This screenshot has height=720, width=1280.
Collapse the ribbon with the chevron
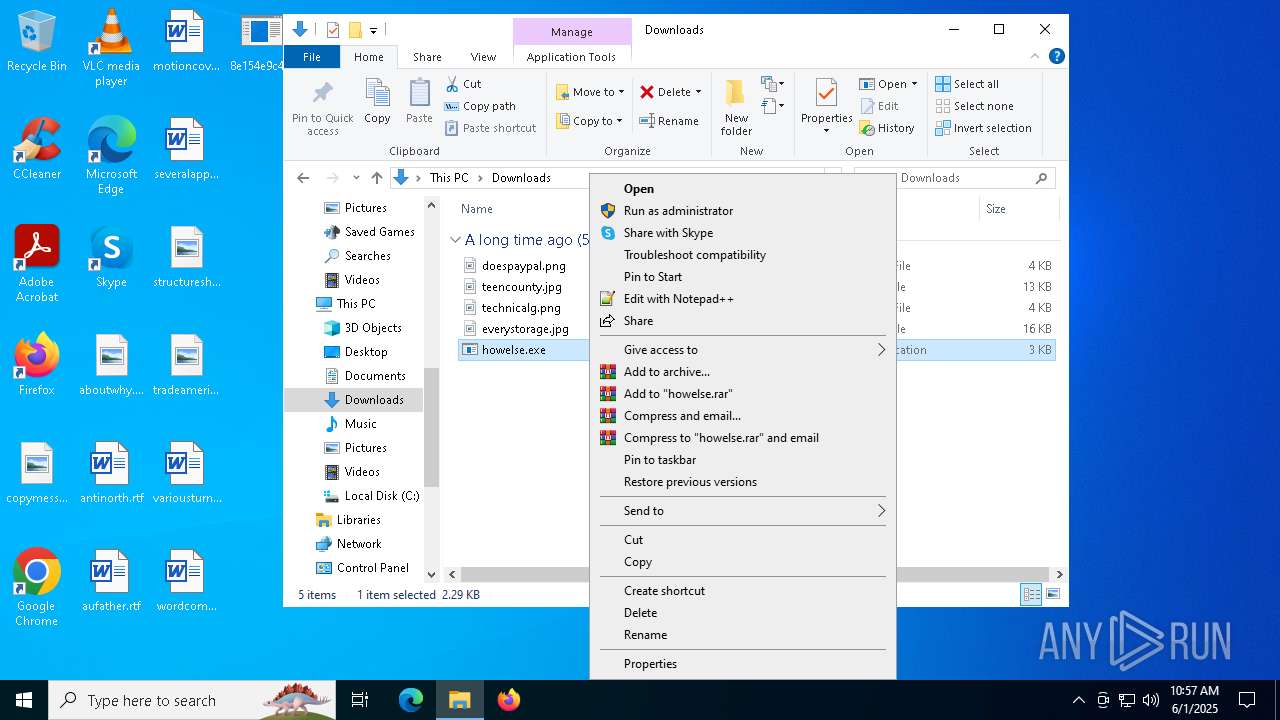1034,56
